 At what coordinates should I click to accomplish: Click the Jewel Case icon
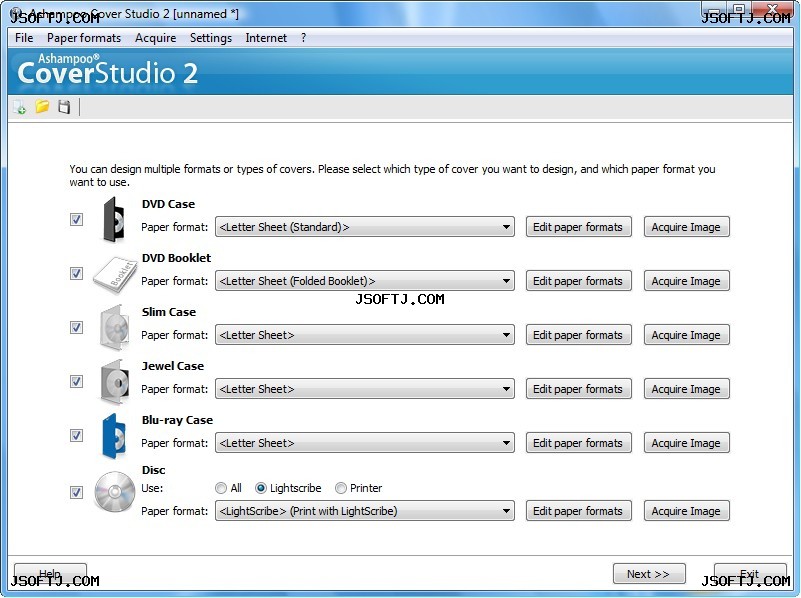115,382
